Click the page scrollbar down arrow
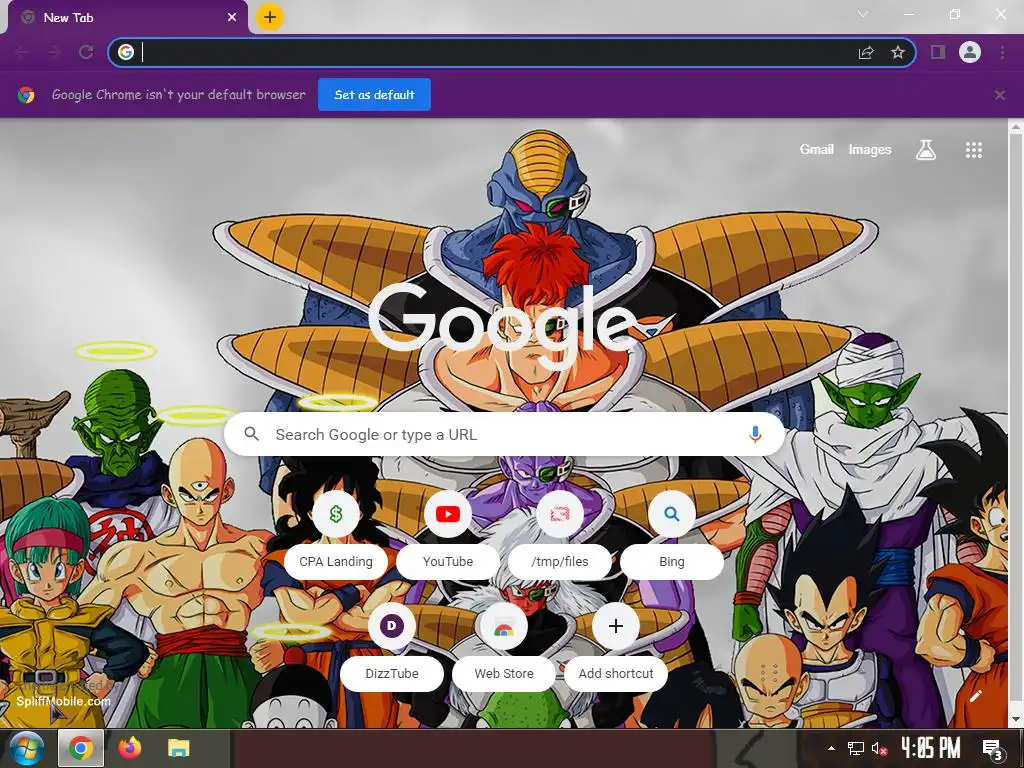This screenshot has height=768, width=1024. (x=1016, y=719)
